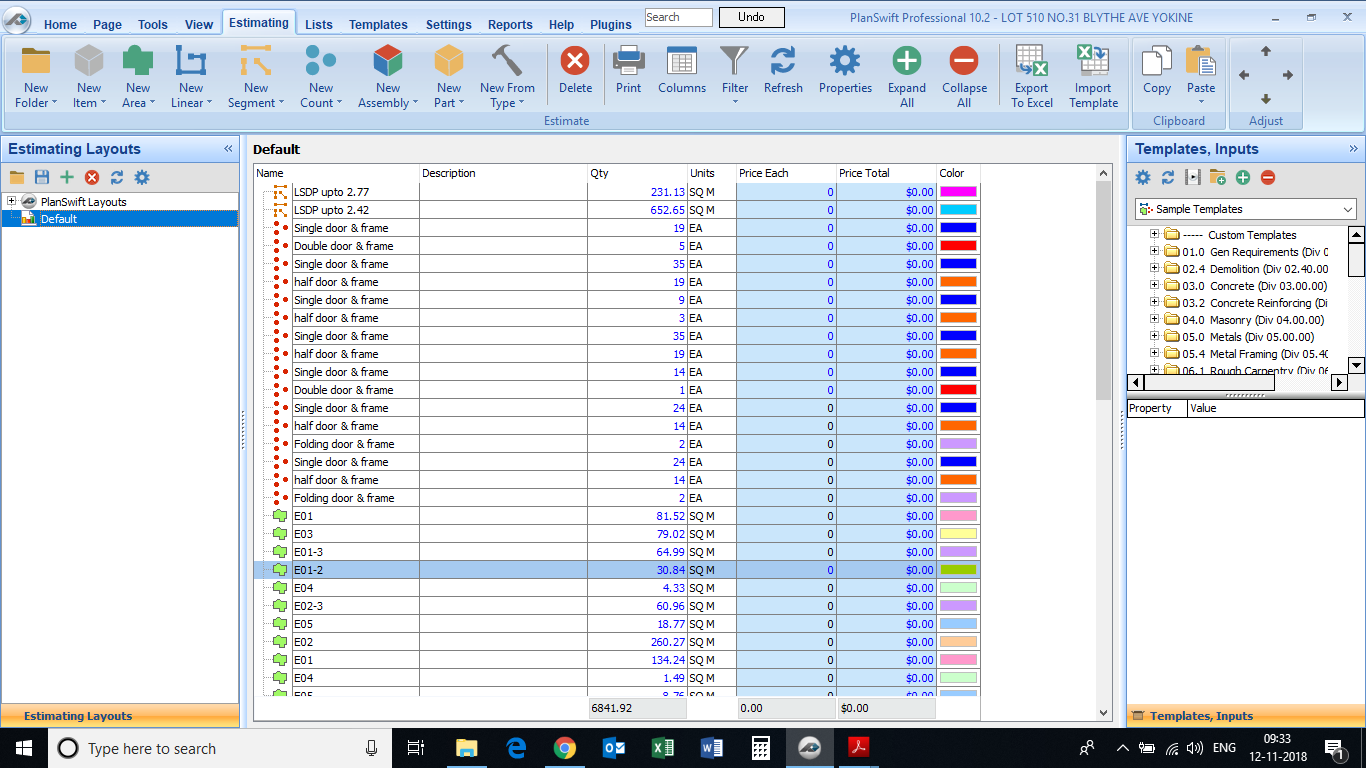Image resolution: width=1366 pixels, height=768 pixels.
Task: Click the red minus icon in Templates toolbar
Action: (1268, 177)
